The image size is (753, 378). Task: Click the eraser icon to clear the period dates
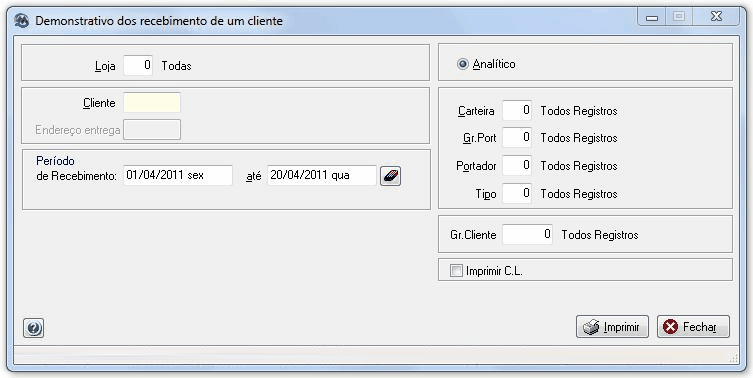click(x=390, y=176)
